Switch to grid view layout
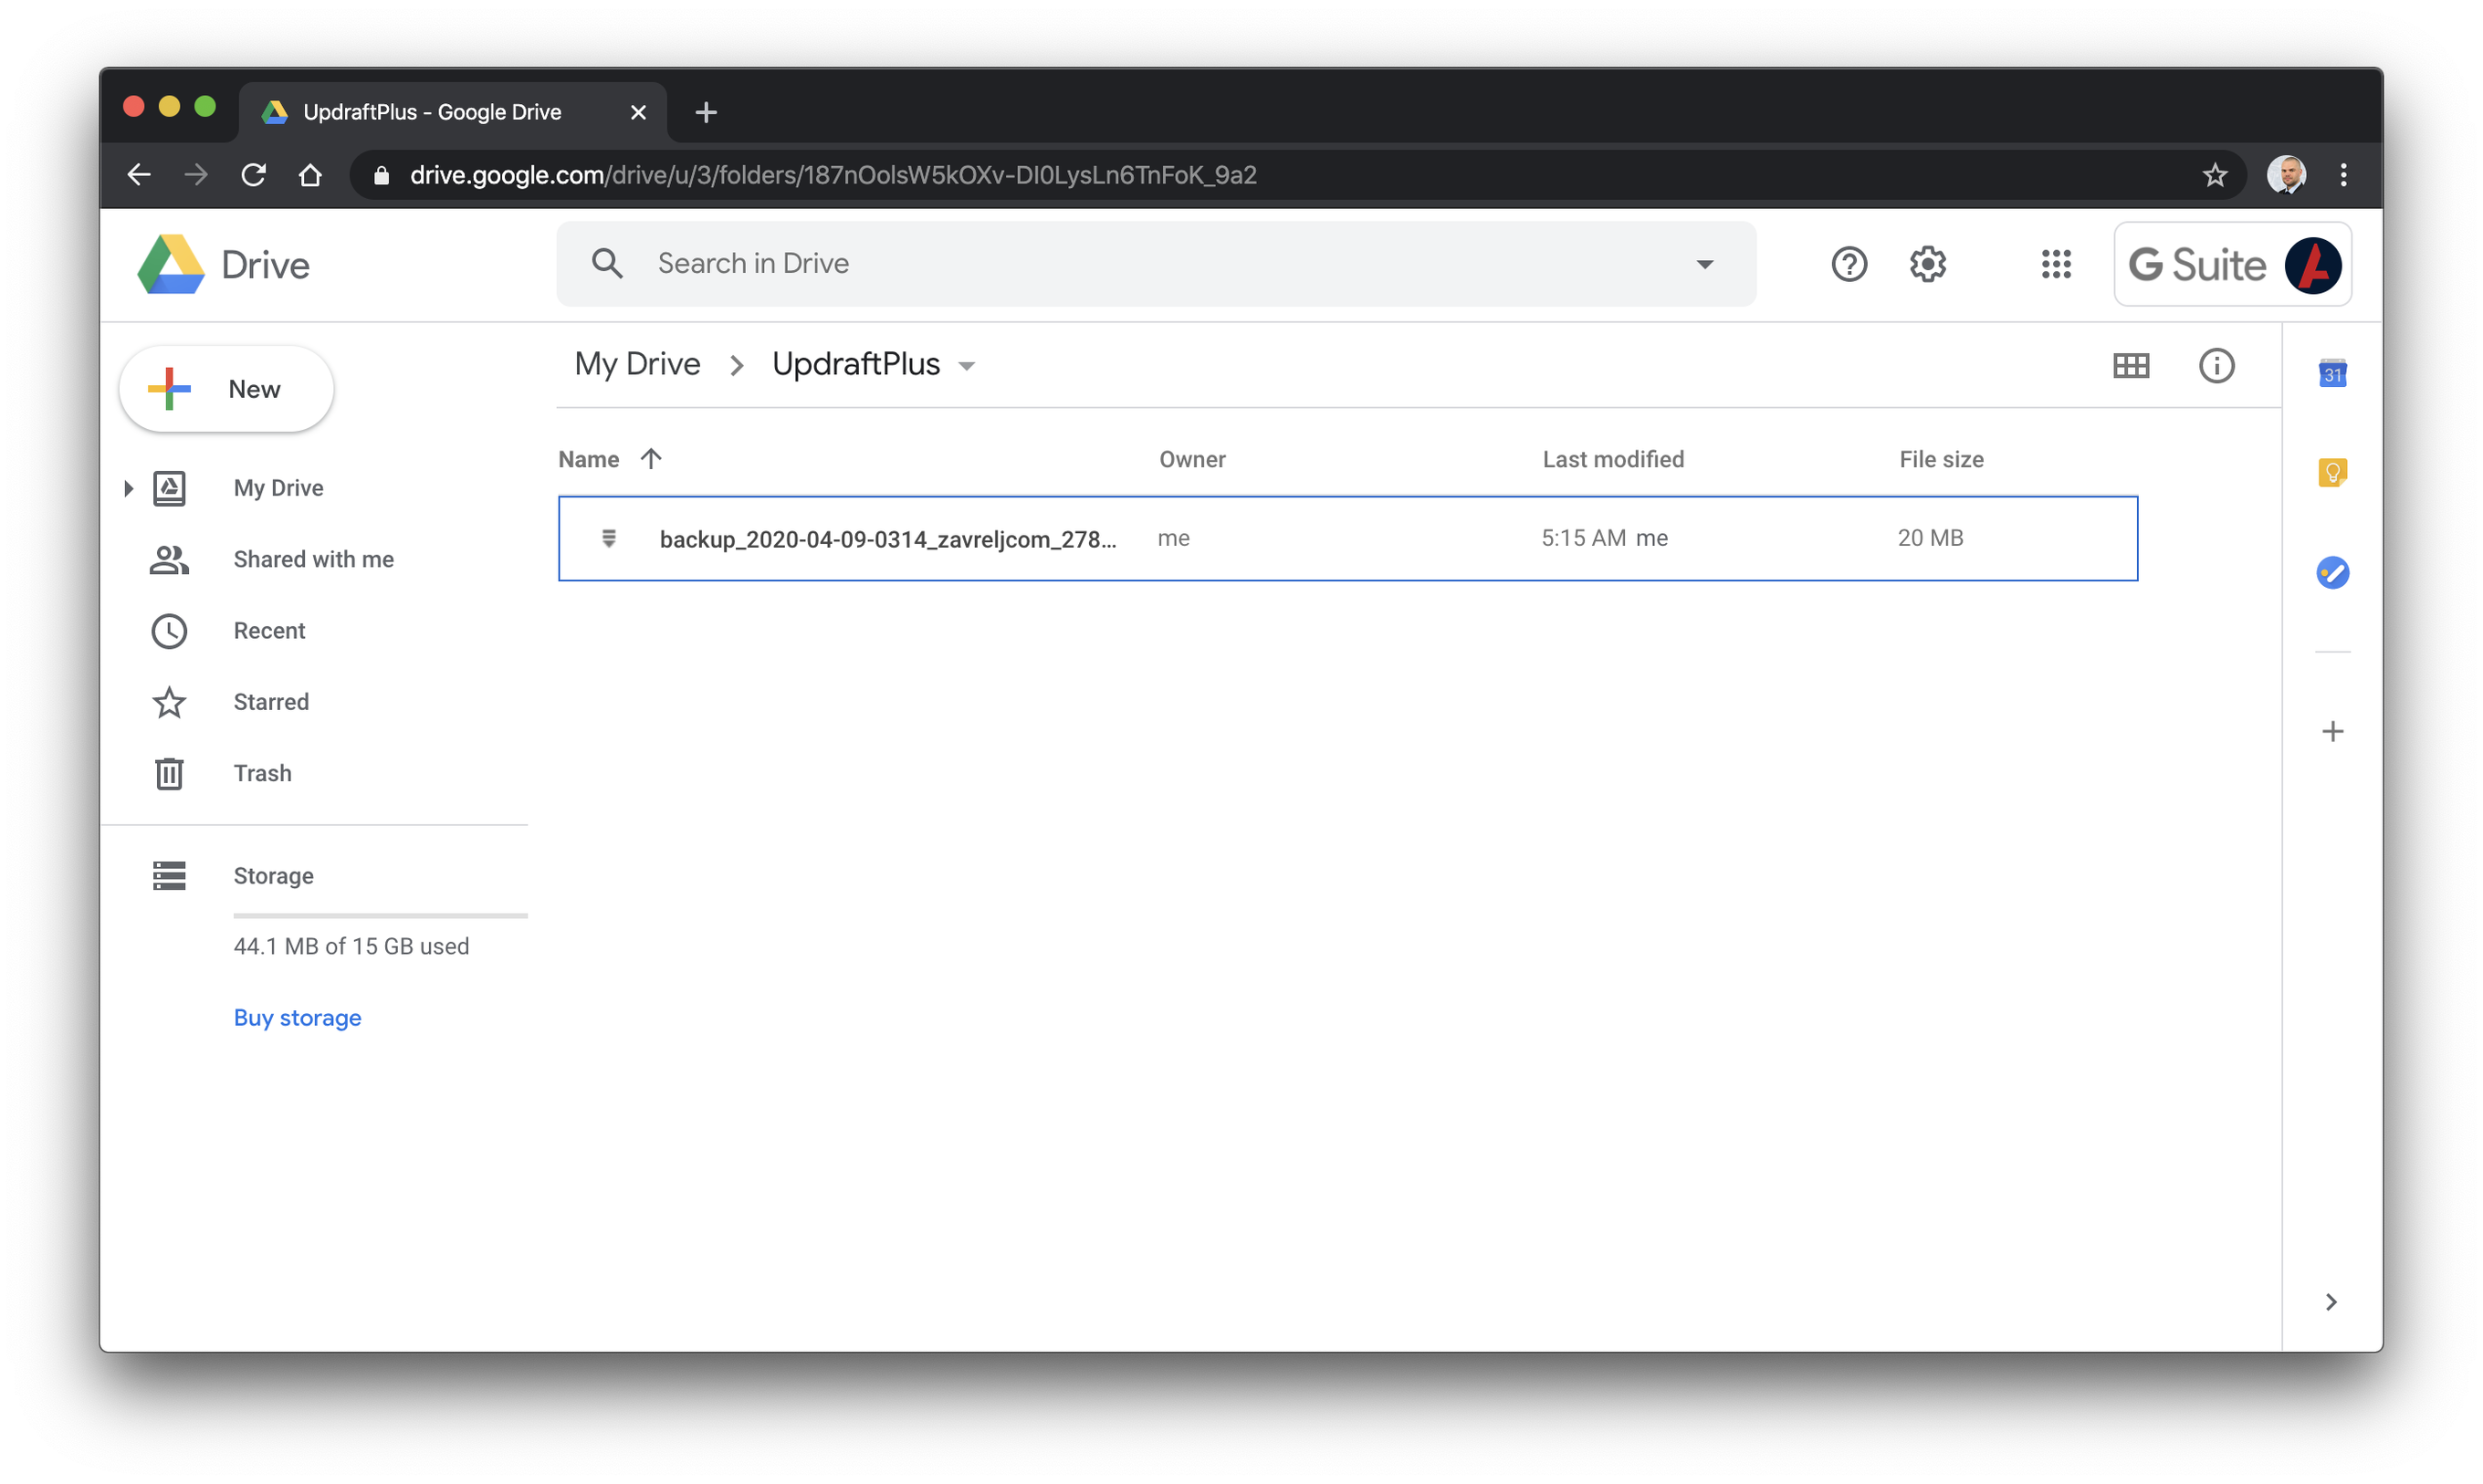 click(x=2130, y=366)
